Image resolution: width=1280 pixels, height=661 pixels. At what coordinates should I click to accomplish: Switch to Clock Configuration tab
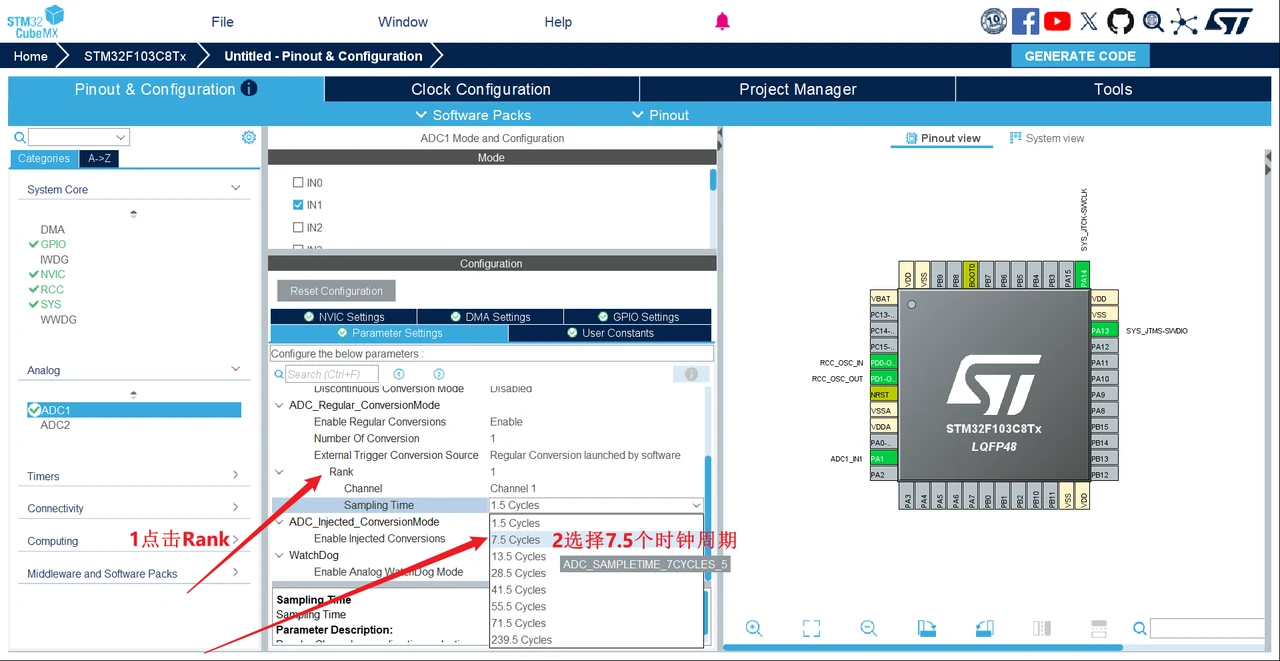click(x=481, y=89)
